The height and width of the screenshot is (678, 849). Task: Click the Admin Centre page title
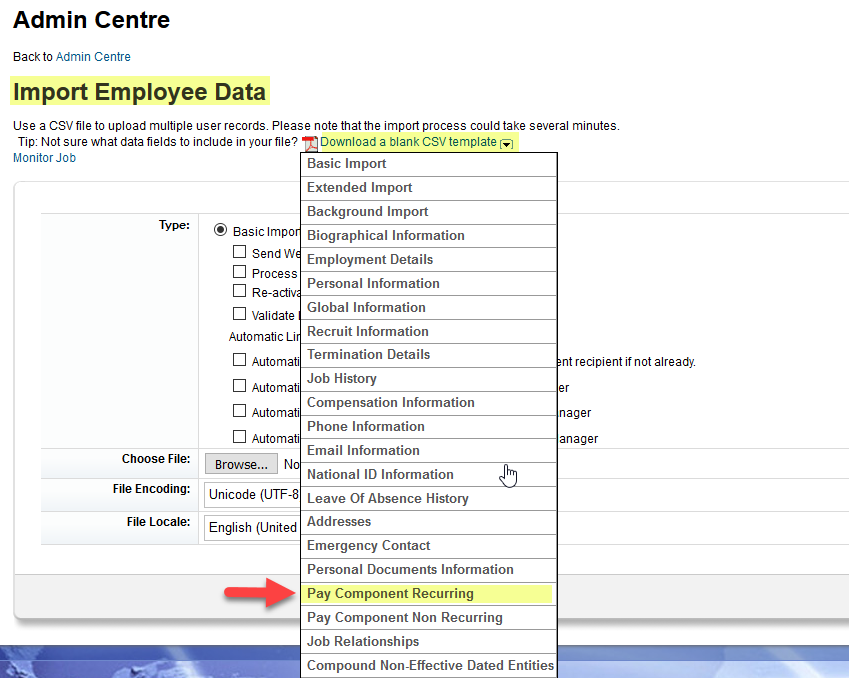click(92, 20)
